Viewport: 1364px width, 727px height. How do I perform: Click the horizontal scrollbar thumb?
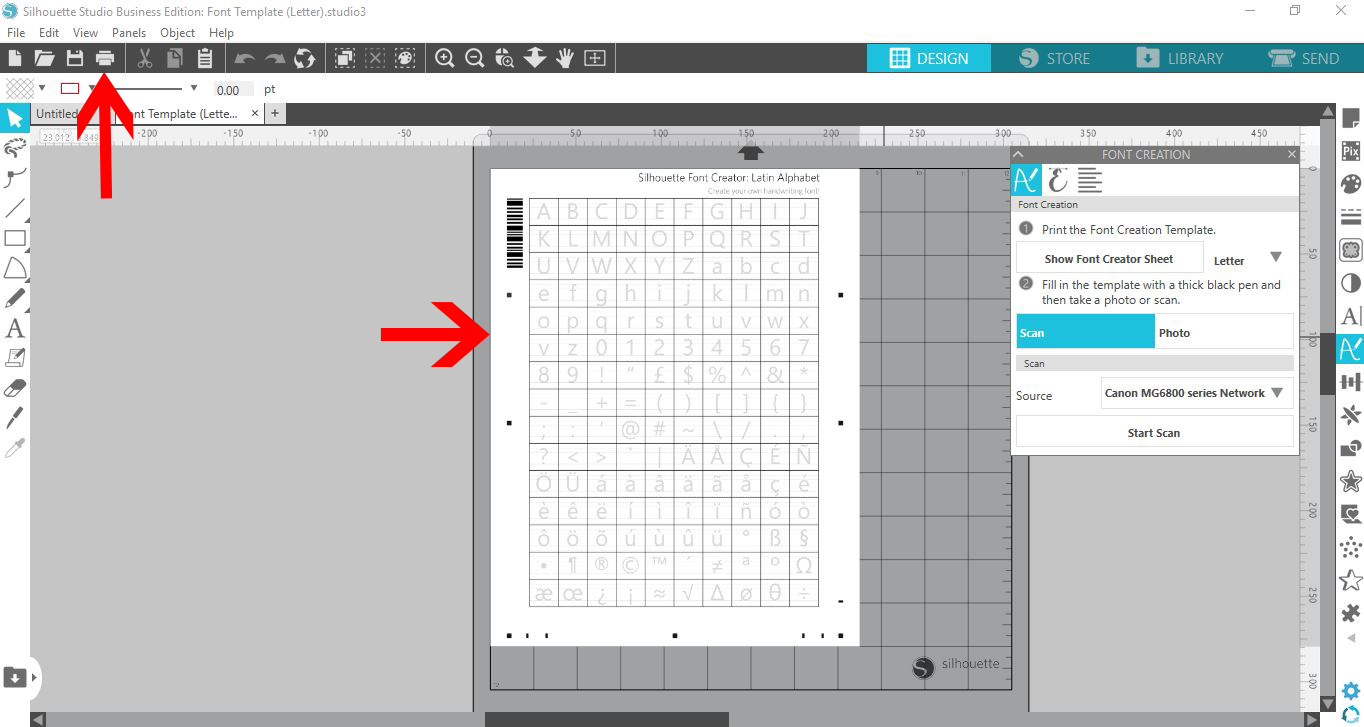point(607,719)
